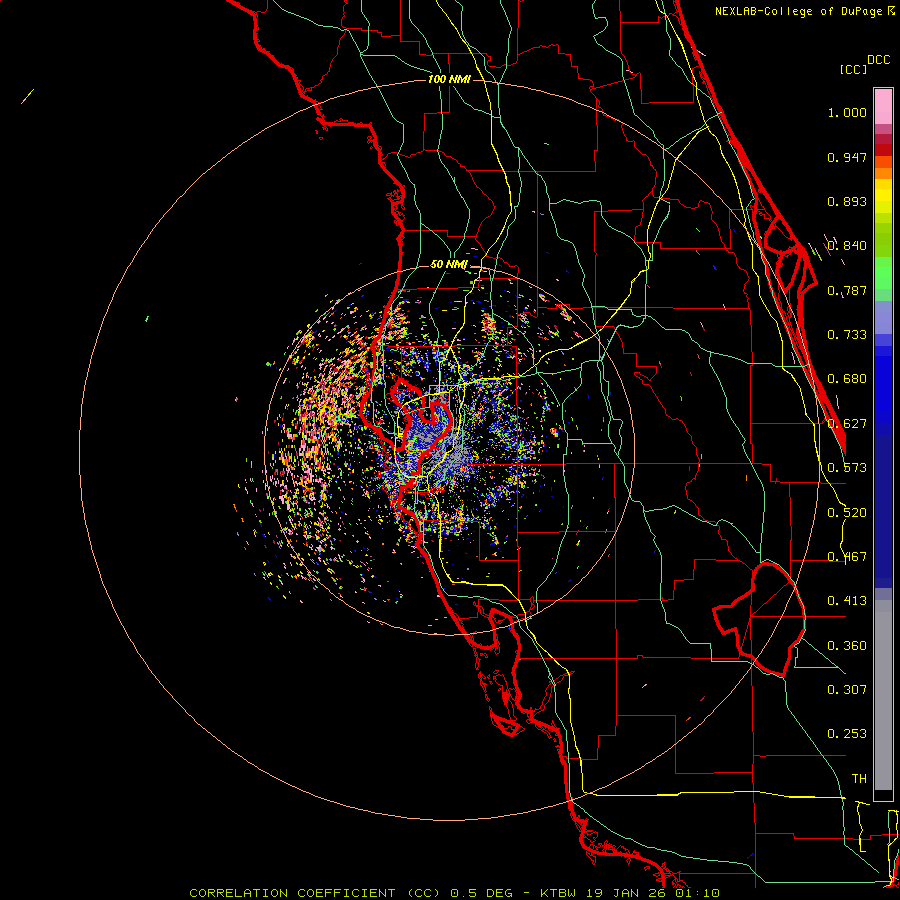Click the 0.680 value on color scale
Viewport: 900px width, 900px height.
pyautogui.click(x=847, y=379)
